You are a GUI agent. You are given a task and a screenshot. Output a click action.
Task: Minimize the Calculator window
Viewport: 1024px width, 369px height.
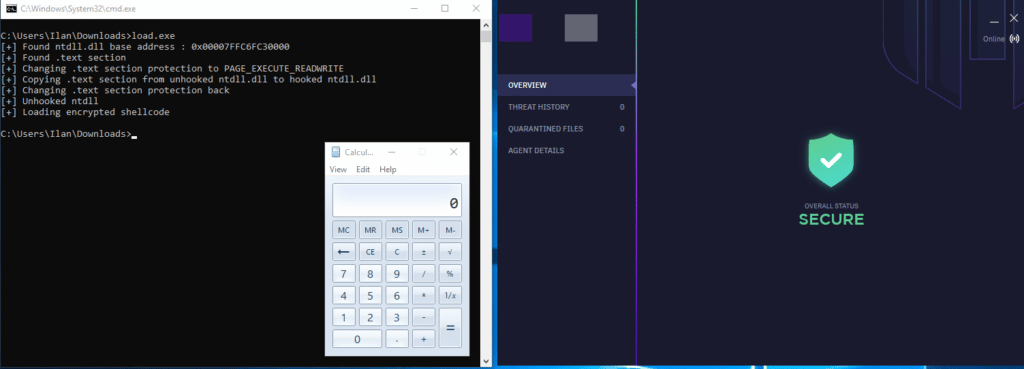point(391,152)
